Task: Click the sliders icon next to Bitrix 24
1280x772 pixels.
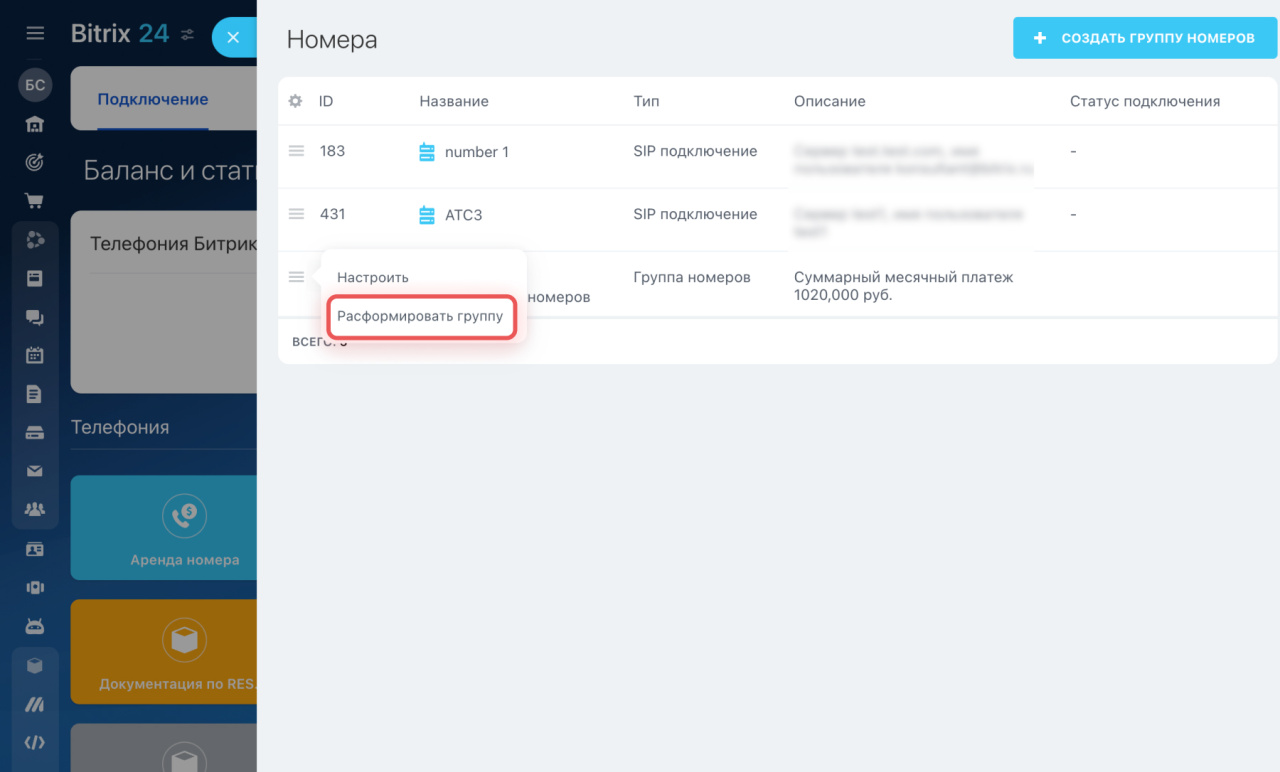Action: click(188, 35)
